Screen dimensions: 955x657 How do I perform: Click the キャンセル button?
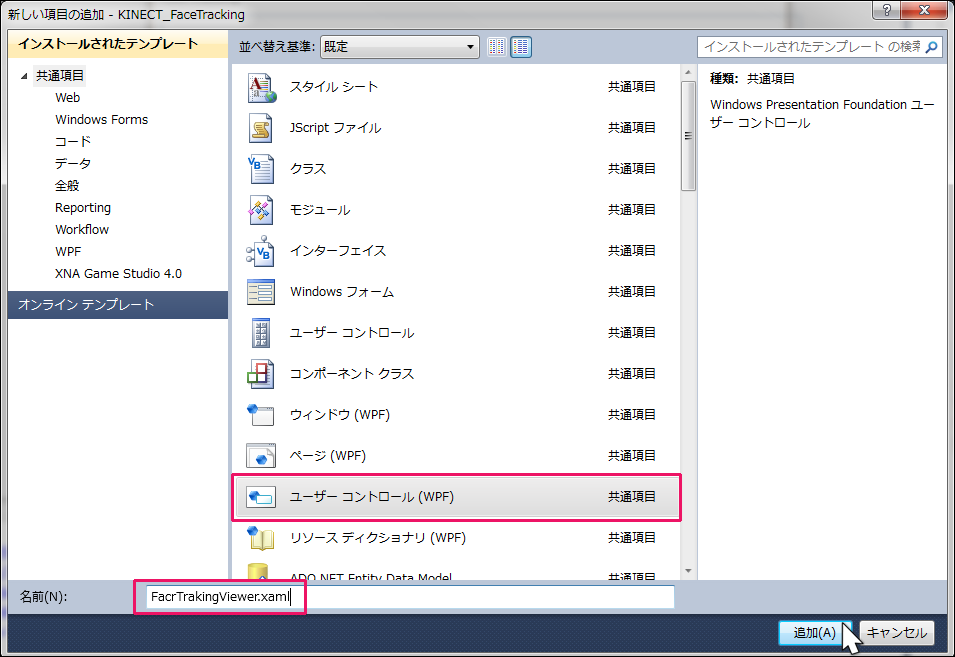[x=897, y=633]
